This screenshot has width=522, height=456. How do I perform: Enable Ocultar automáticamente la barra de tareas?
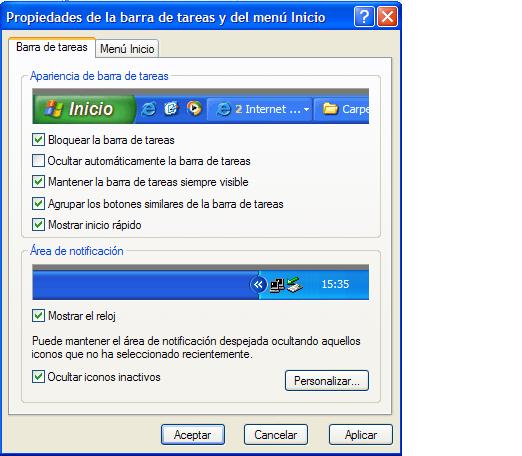coord(38,161)
